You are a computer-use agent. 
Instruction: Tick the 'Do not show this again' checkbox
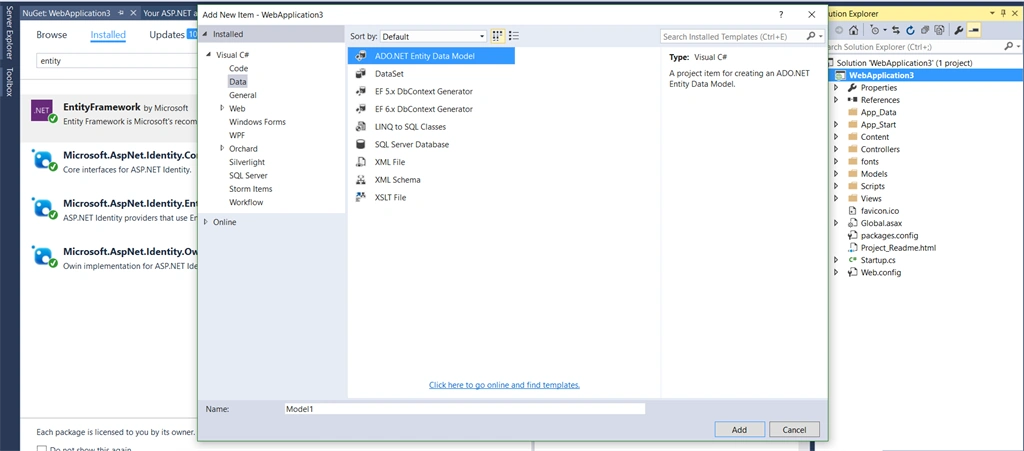42,449
